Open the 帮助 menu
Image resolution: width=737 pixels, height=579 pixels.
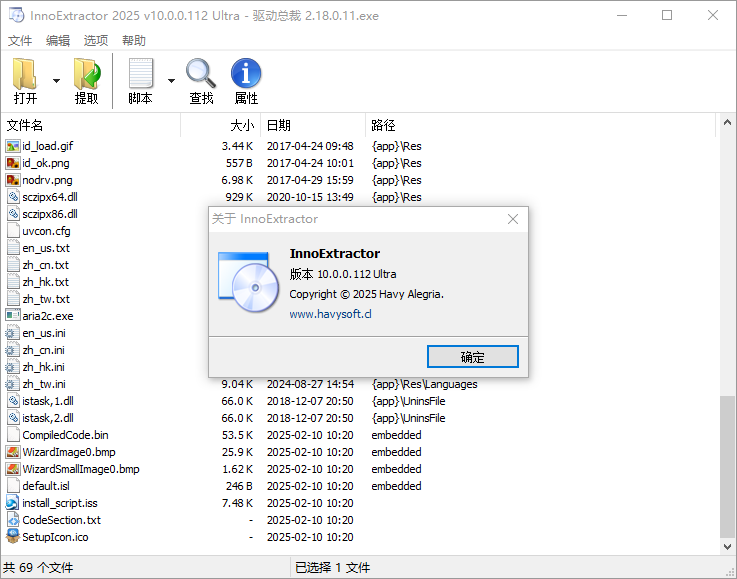click(x=134, y=41)
